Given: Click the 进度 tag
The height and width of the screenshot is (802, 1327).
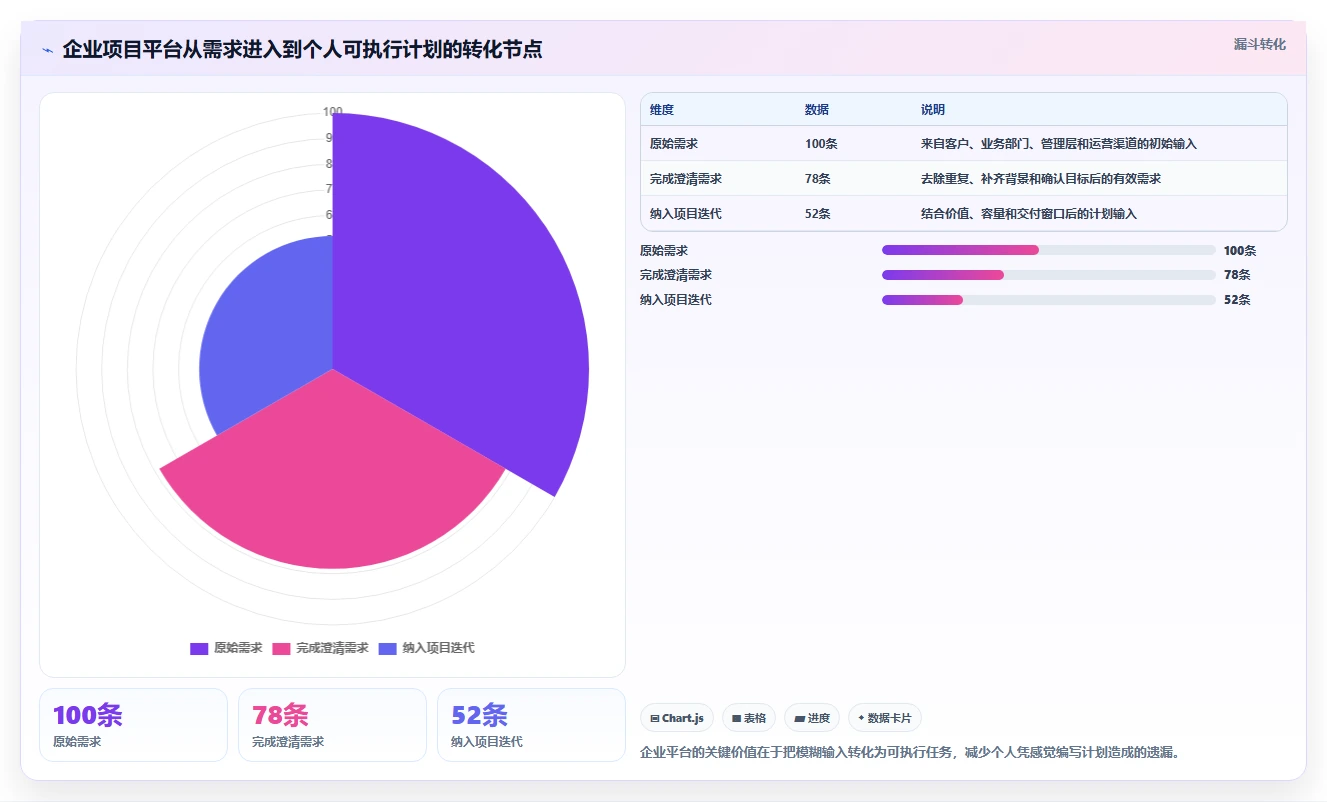Looking at the screenshot, I should (812, 718).
